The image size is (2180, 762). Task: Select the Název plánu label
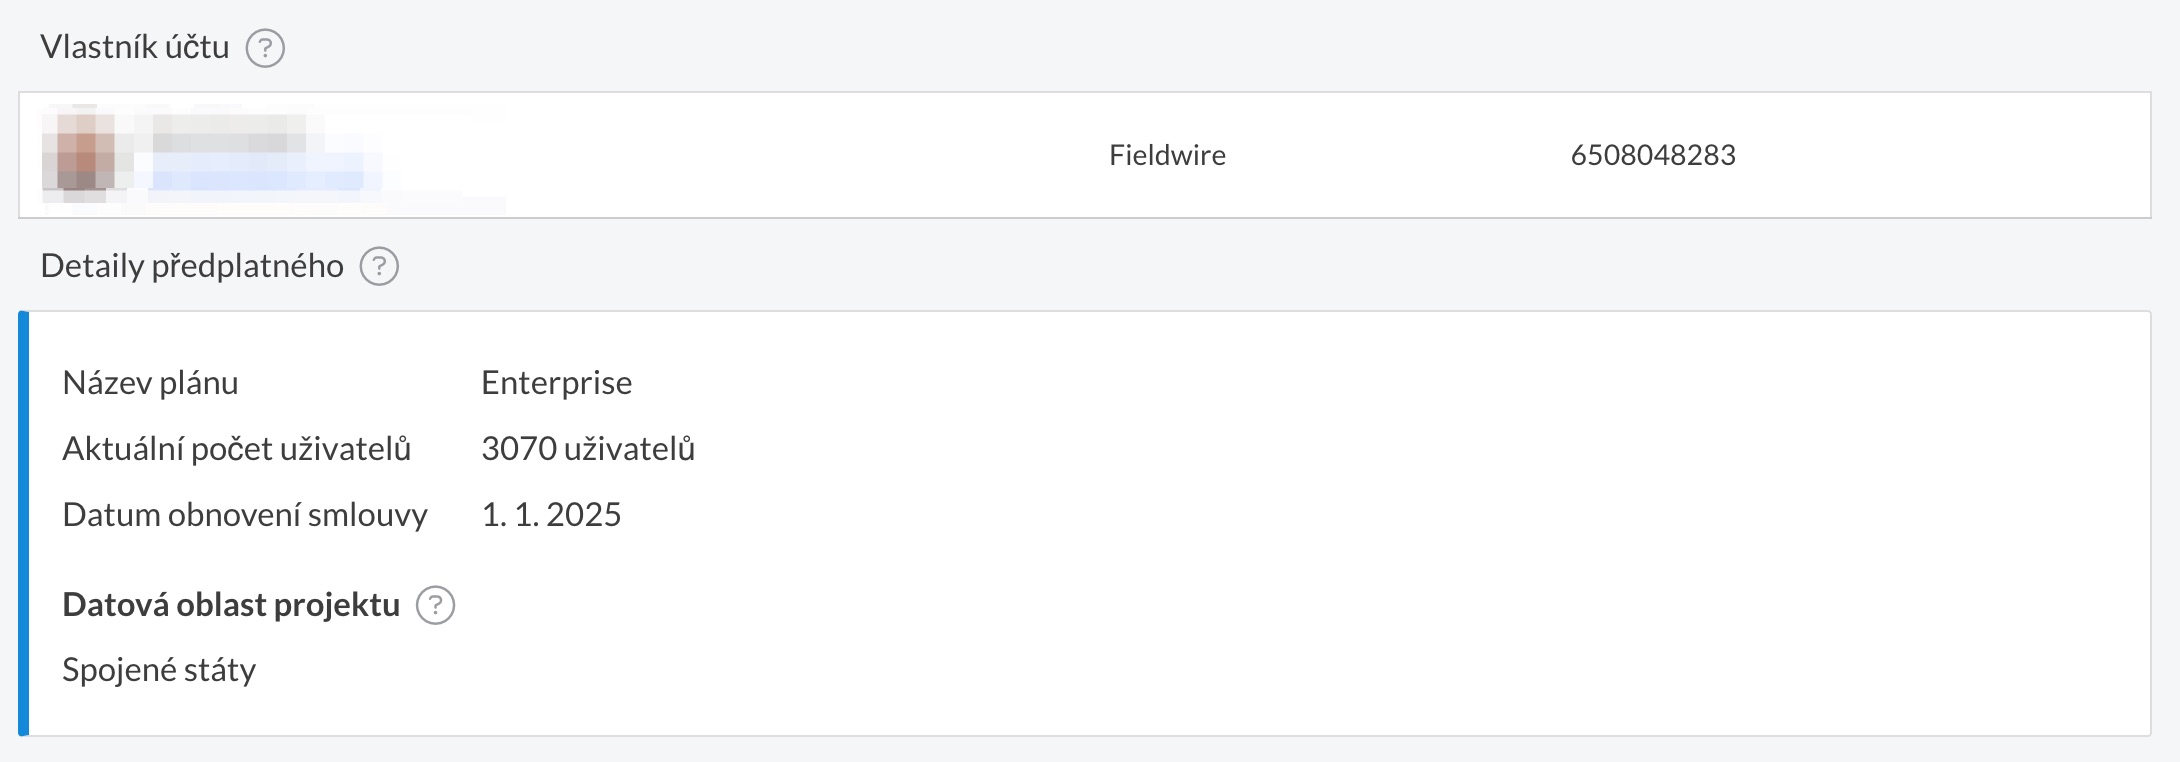click(150, 383)
